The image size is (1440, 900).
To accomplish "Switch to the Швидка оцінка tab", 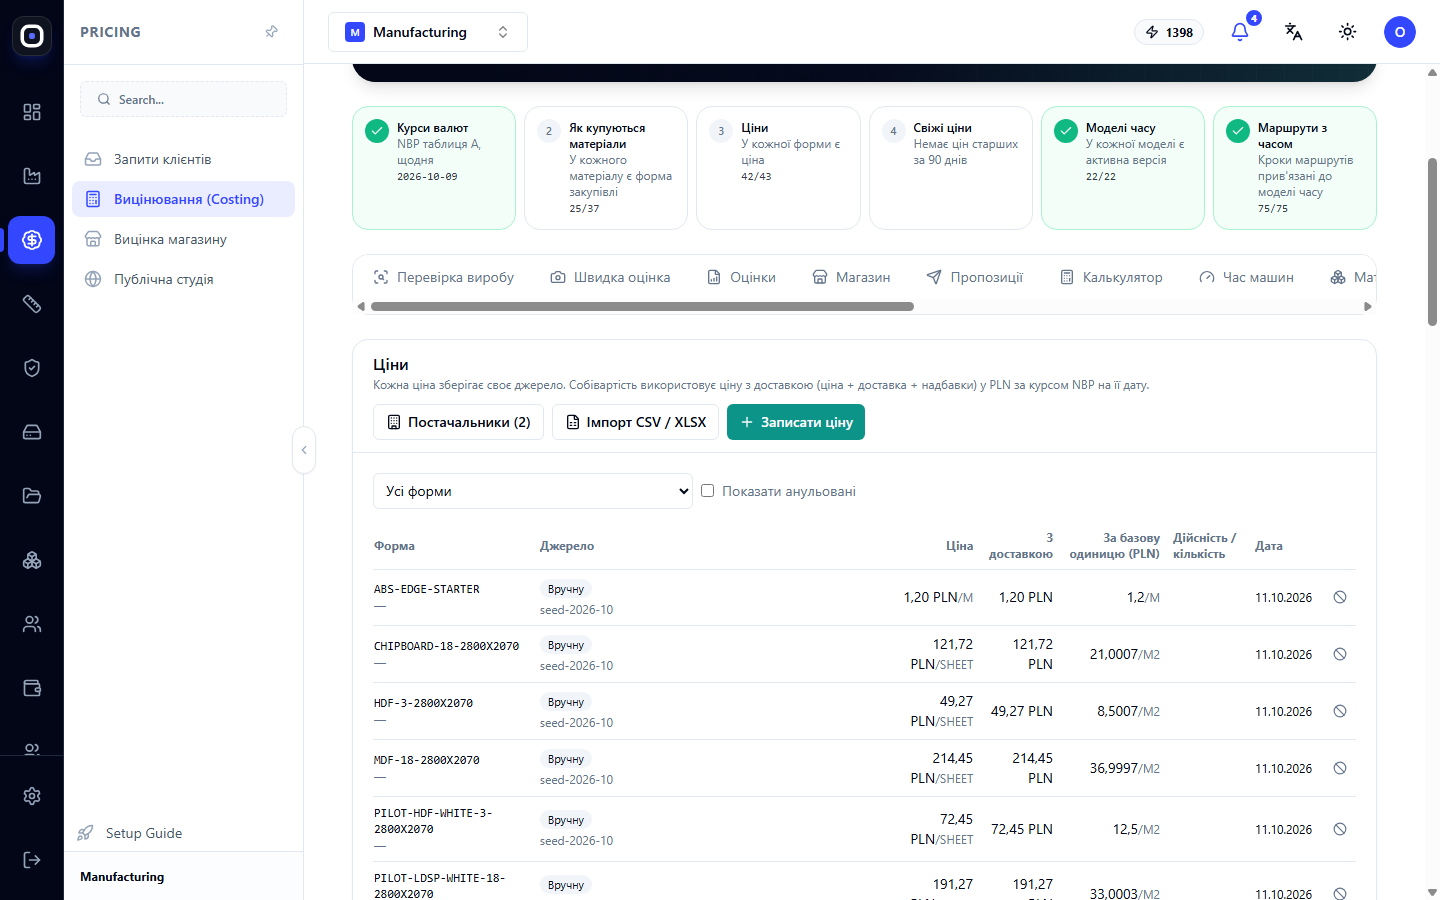I will tap(611, 277).
